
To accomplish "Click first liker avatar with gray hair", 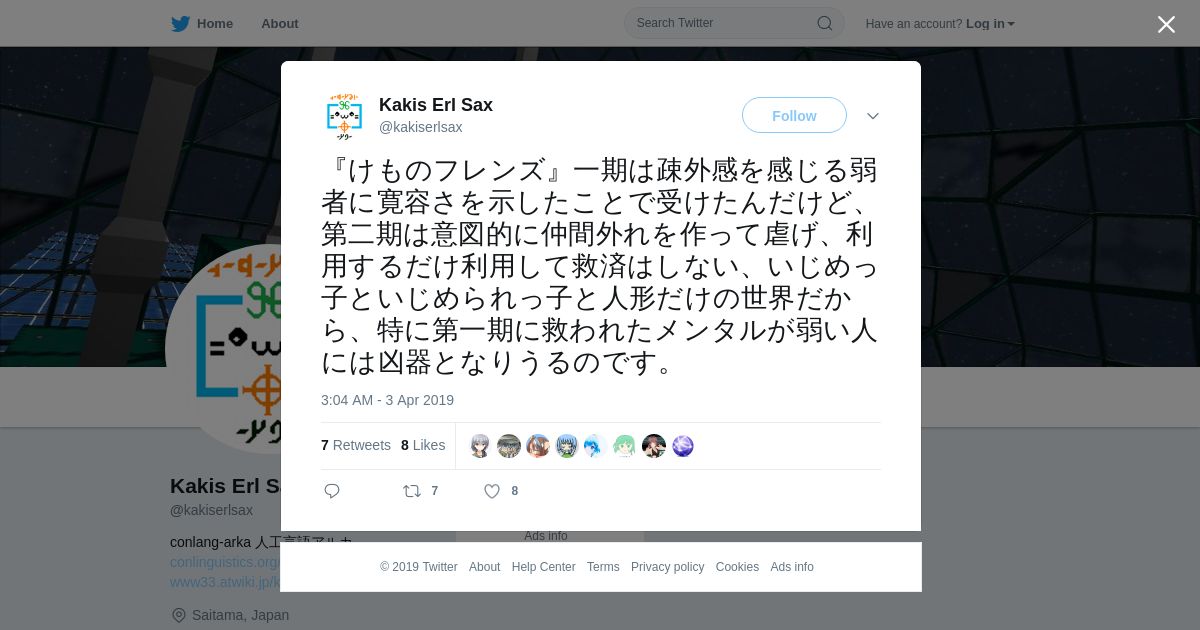I will (481, 446).
